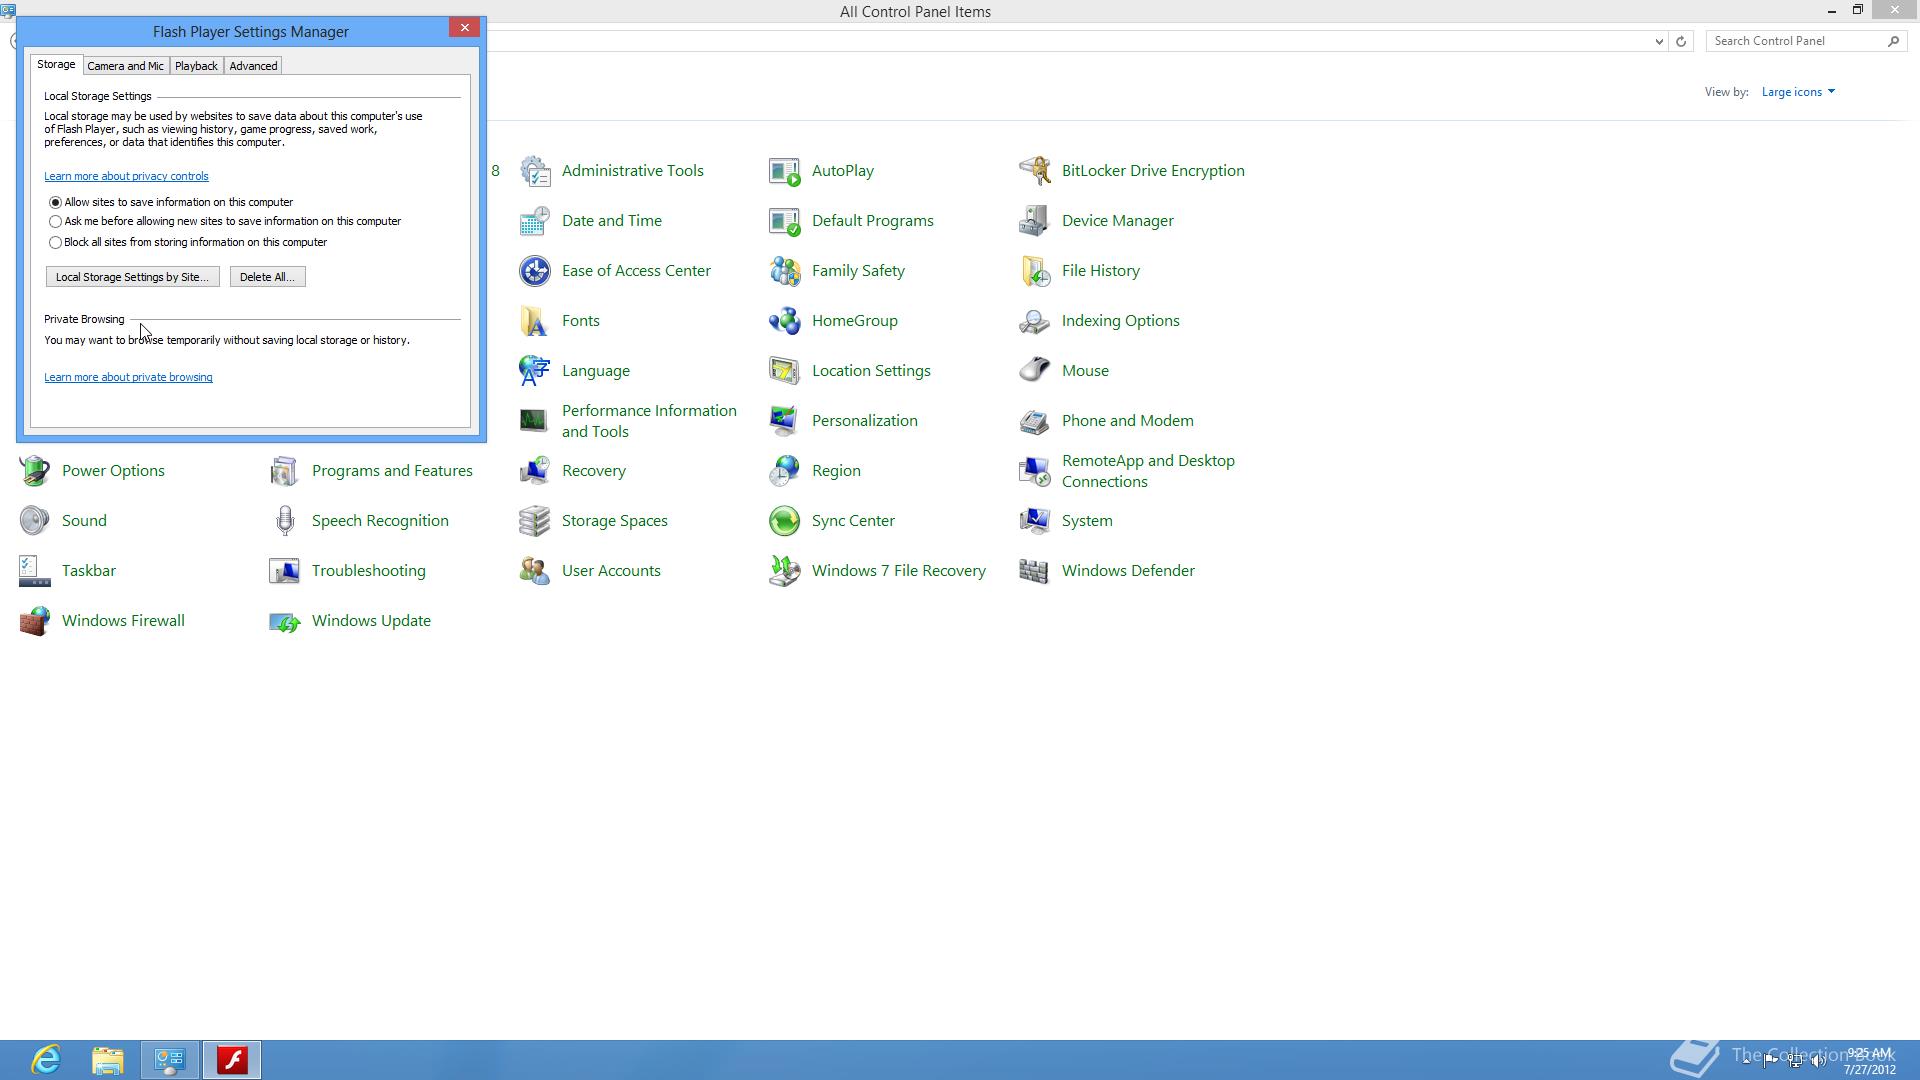
Task: Open the Storage Spaces icon
Action: 535,521
